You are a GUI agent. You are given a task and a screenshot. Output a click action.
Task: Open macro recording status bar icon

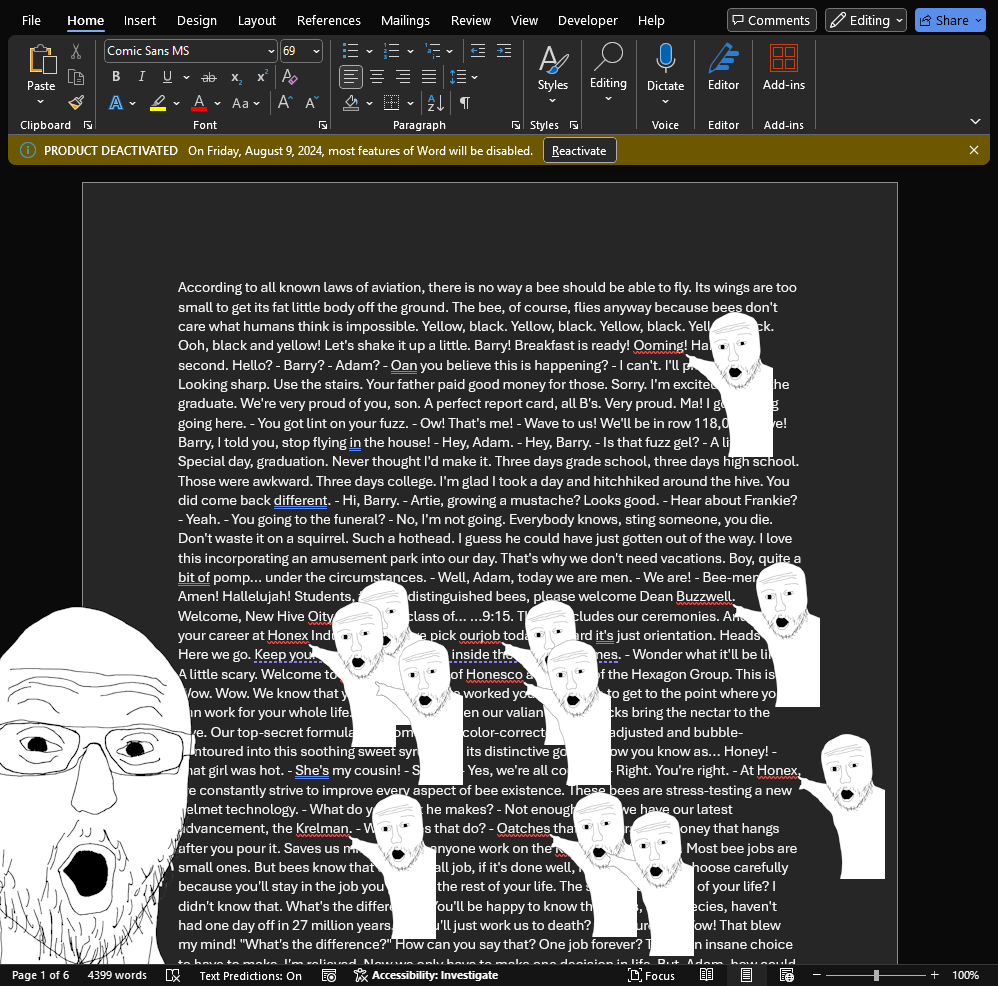(x=329, y=975)
